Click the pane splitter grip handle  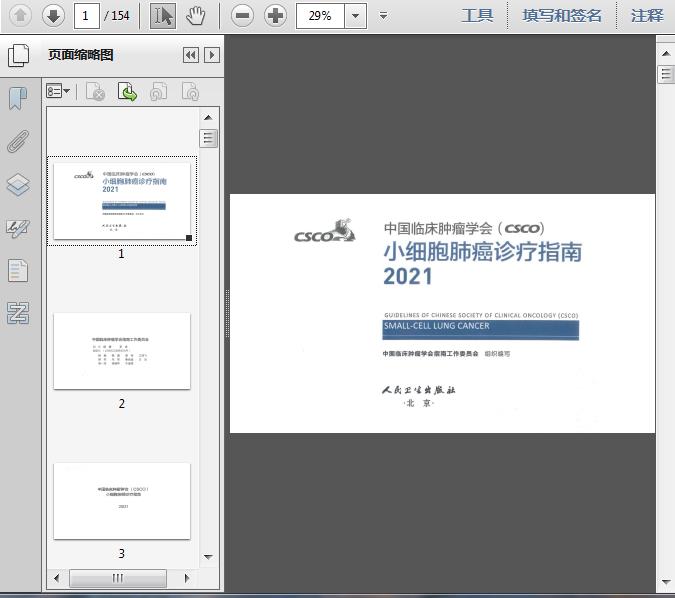[227, 314]
